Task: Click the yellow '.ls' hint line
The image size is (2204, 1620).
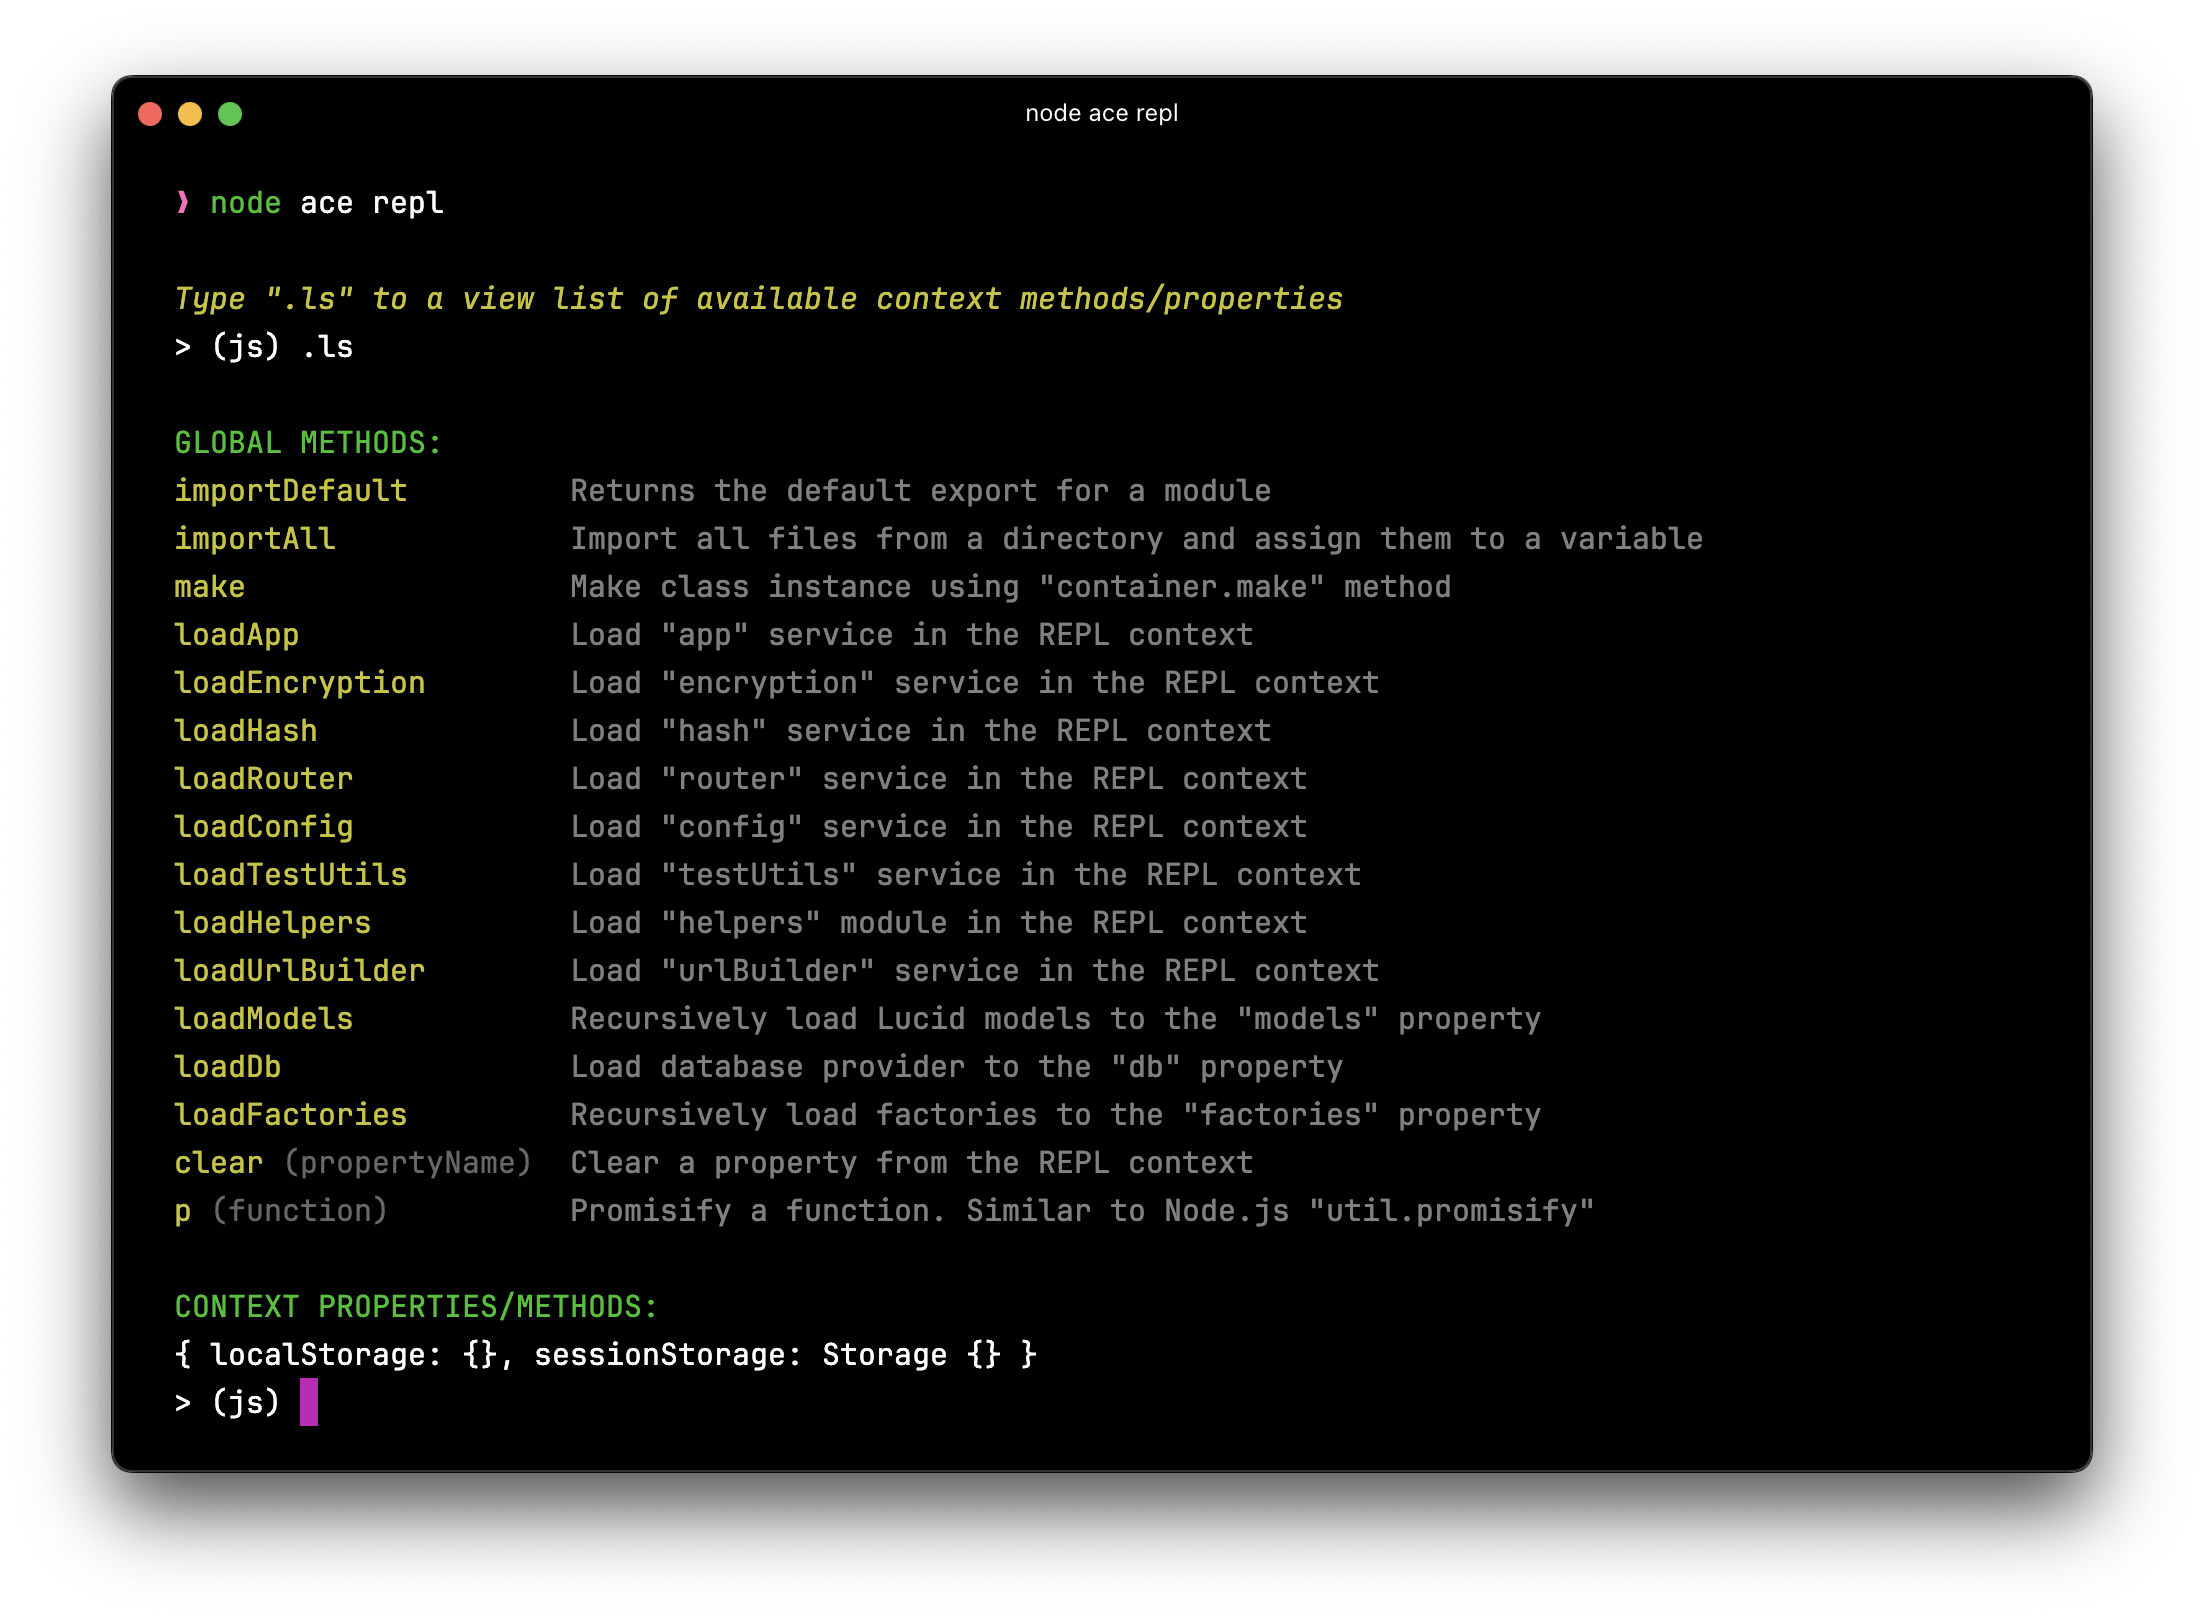Action: point(758,299)
